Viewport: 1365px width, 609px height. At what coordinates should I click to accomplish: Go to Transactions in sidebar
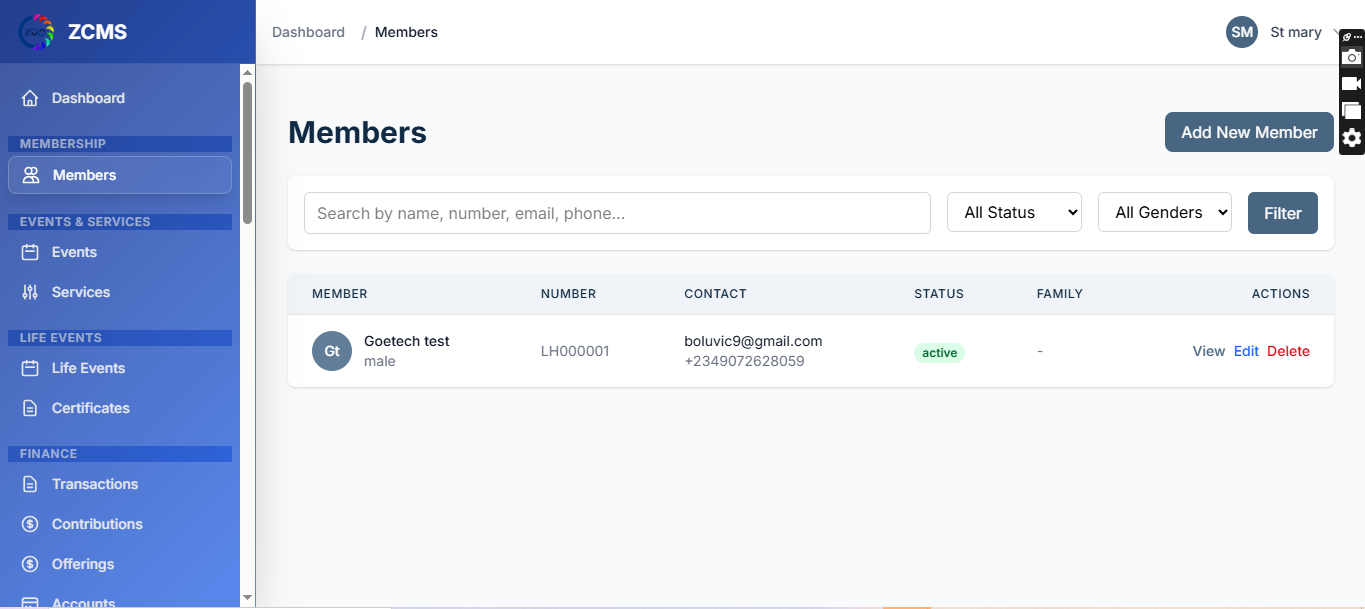[95, 484]
